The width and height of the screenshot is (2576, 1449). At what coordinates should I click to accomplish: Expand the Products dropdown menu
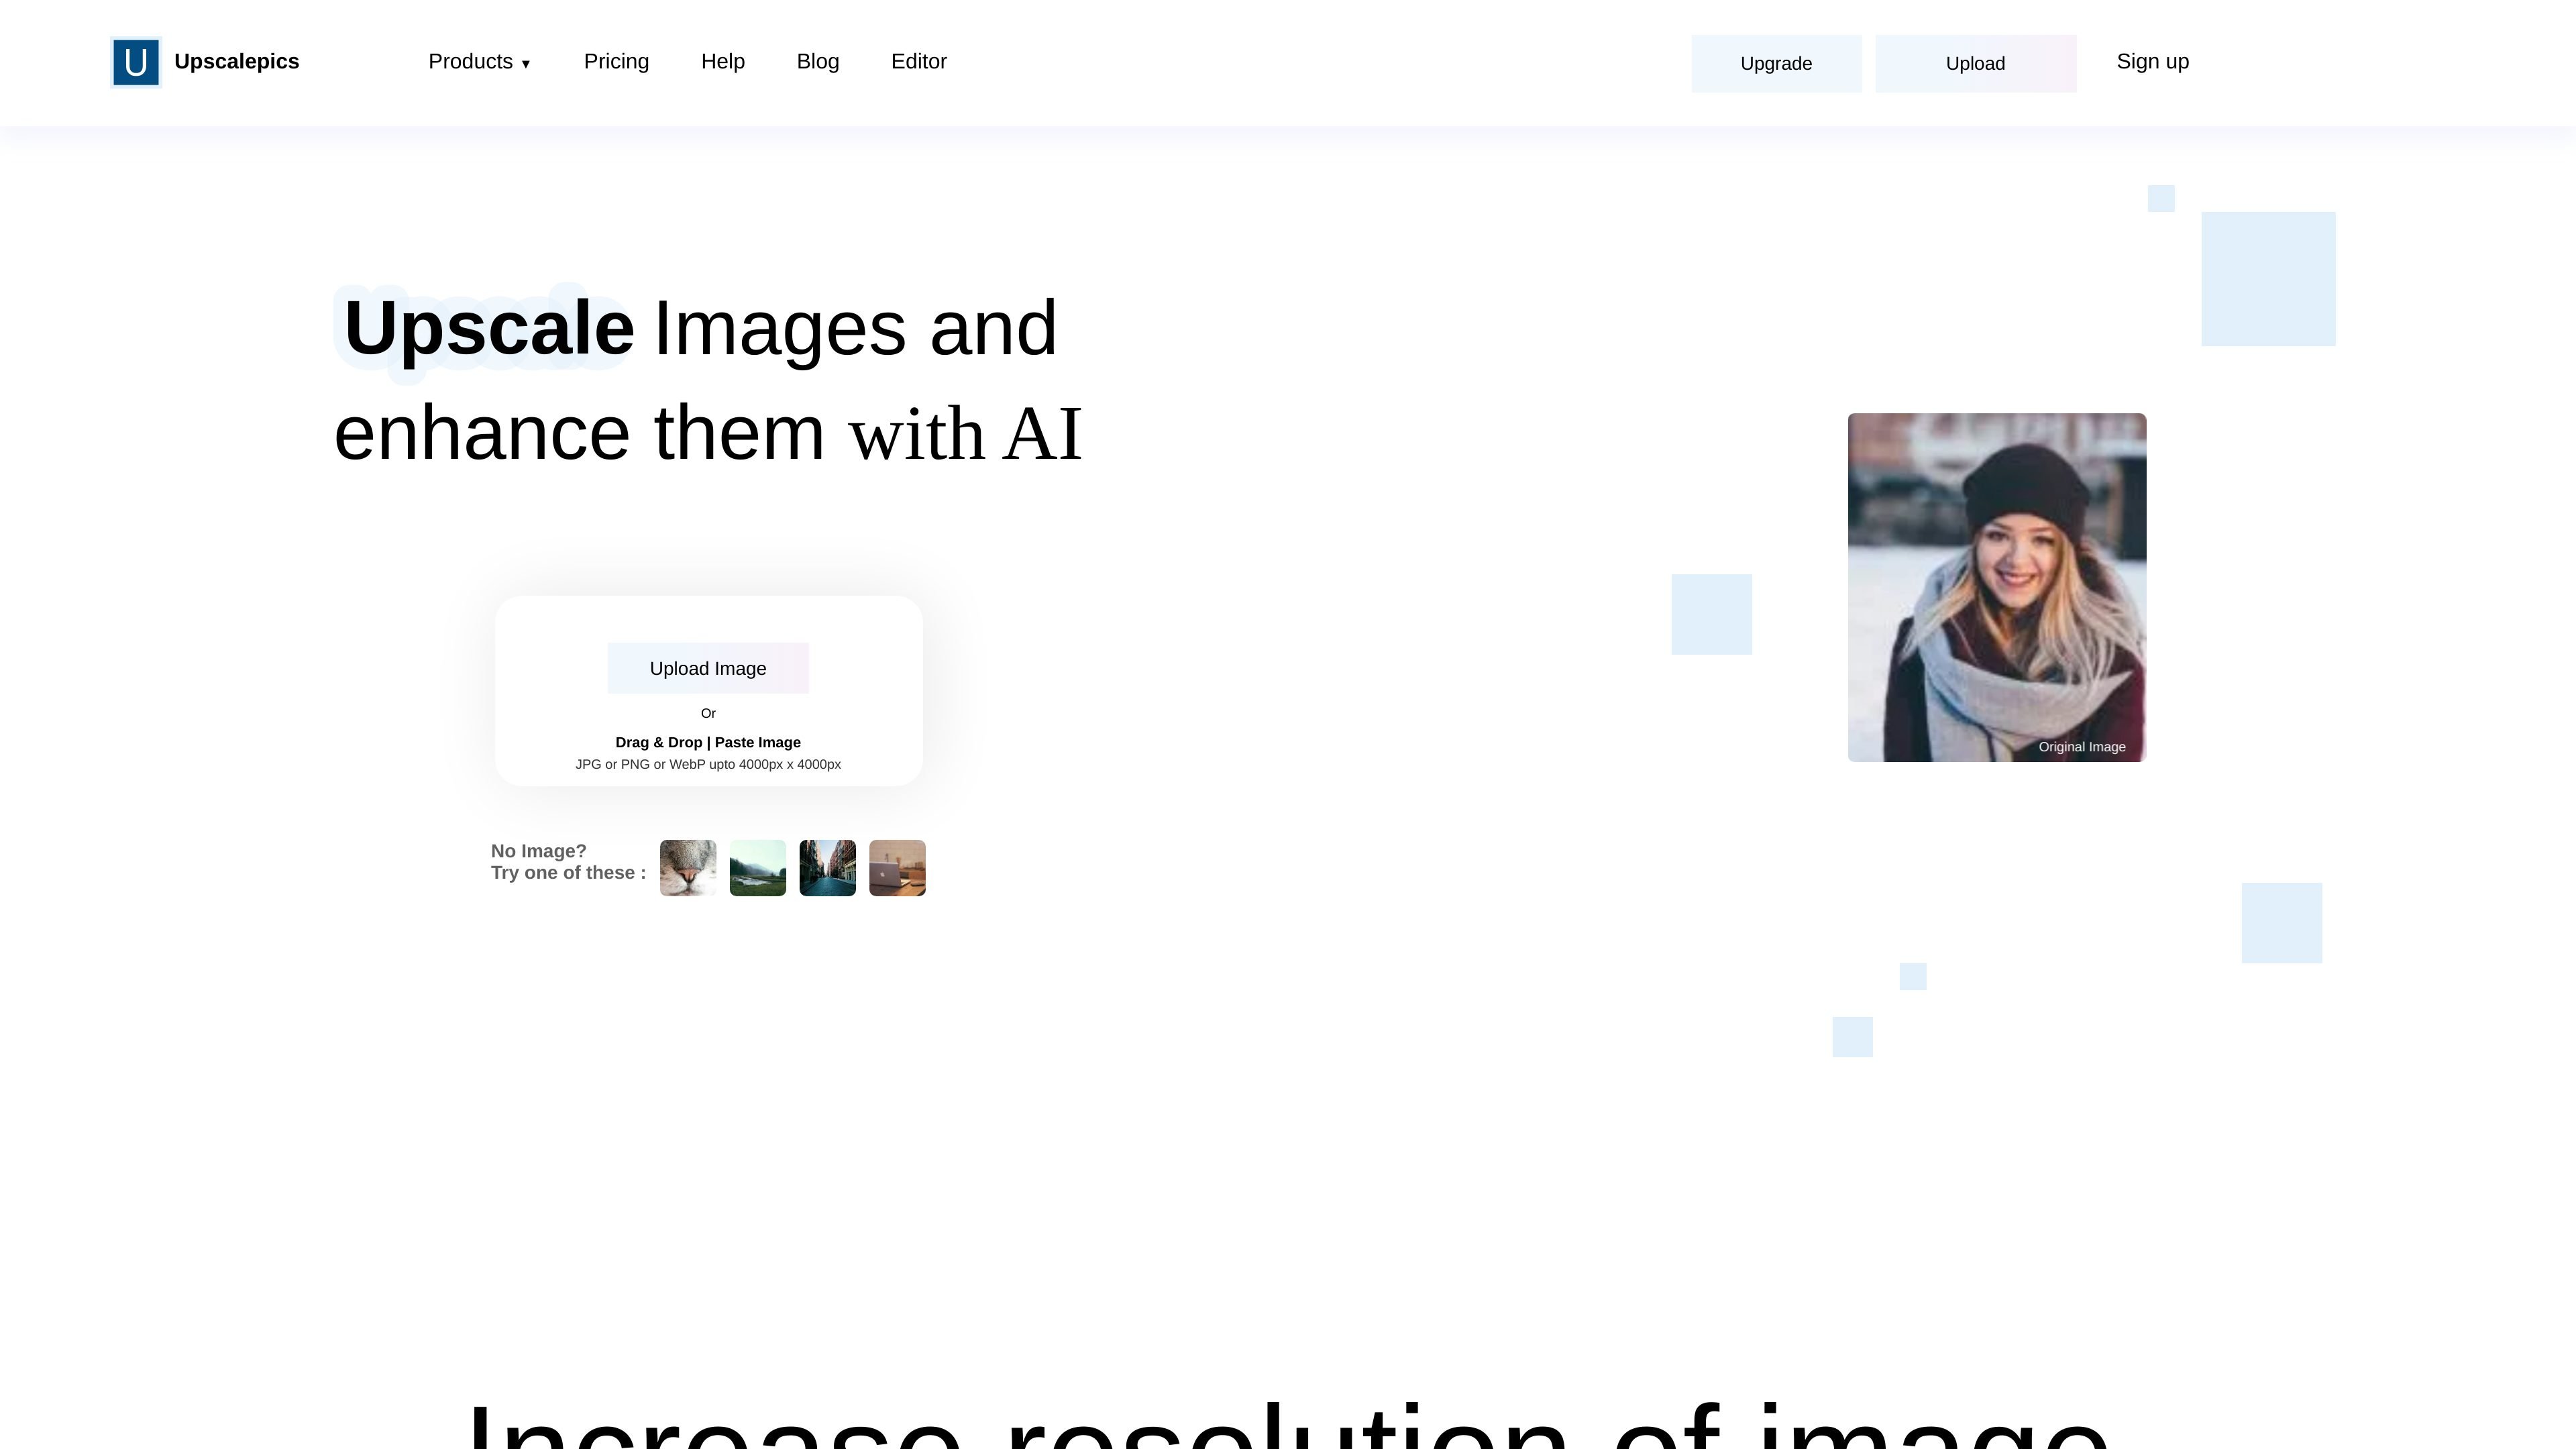coord(479,62)
